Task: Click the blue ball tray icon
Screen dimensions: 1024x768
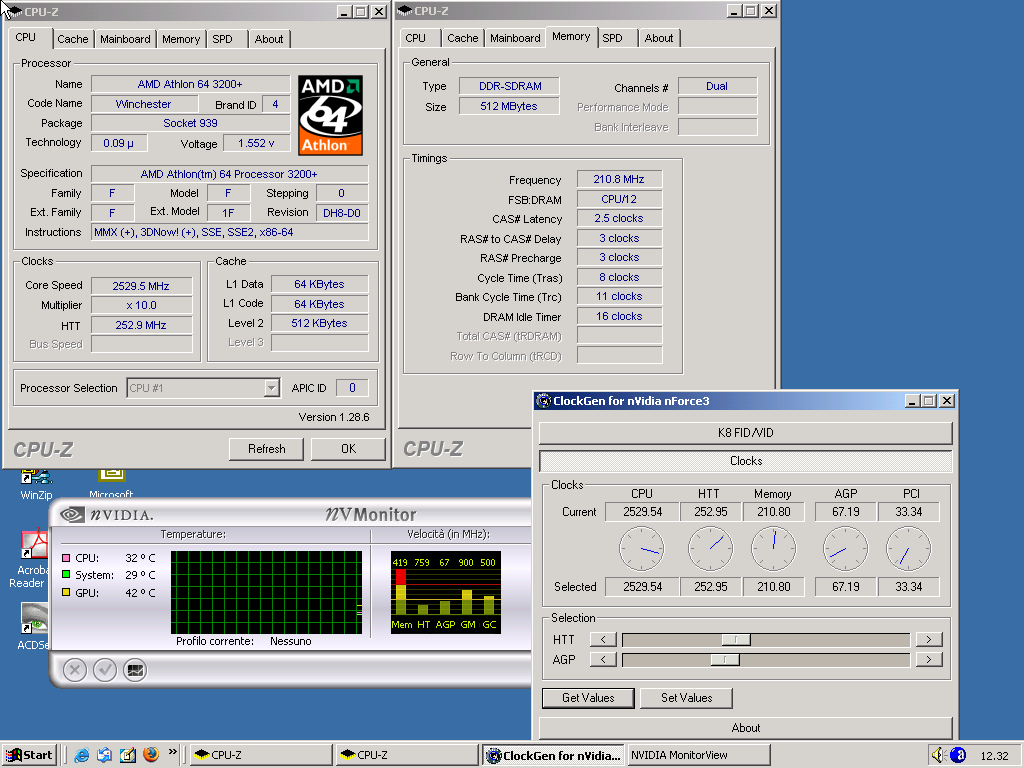Action: [x=958, y=755]
